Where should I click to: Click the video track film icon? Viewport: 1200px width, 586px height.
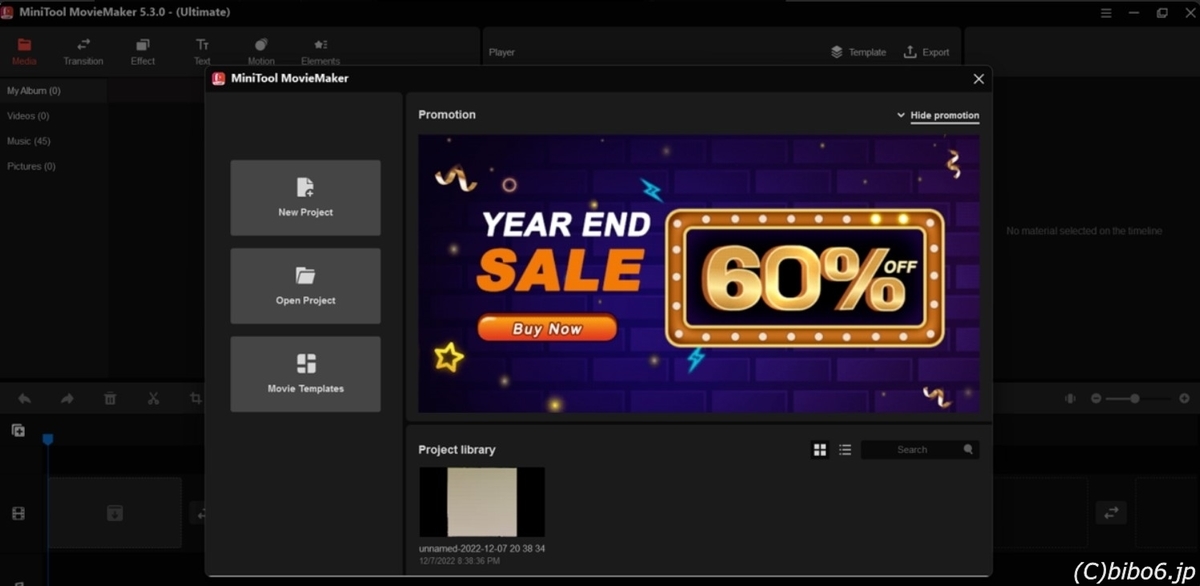click(18, 513)
